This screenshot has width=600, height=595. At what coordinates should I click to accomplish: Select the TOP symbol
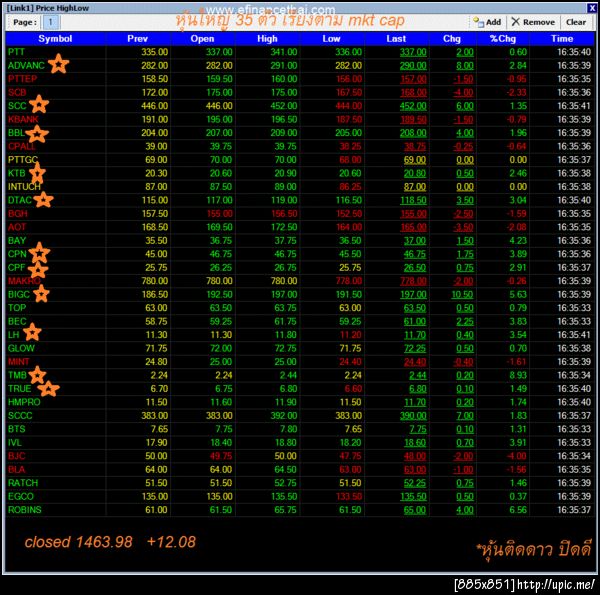point(17,308)
